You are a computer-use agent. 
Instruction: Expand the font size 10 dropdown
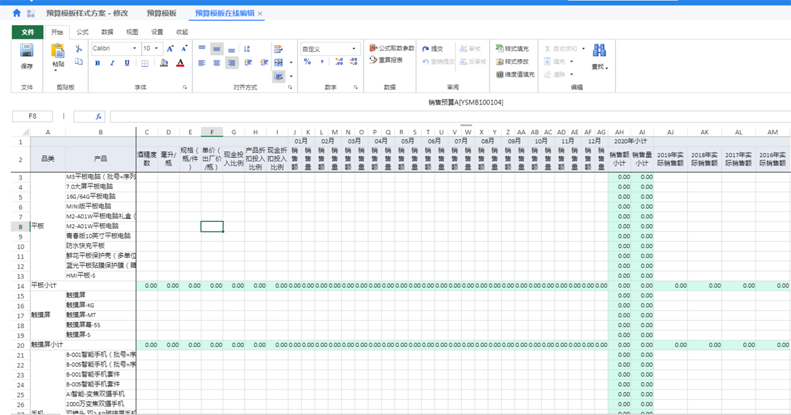tap(156, 48)
